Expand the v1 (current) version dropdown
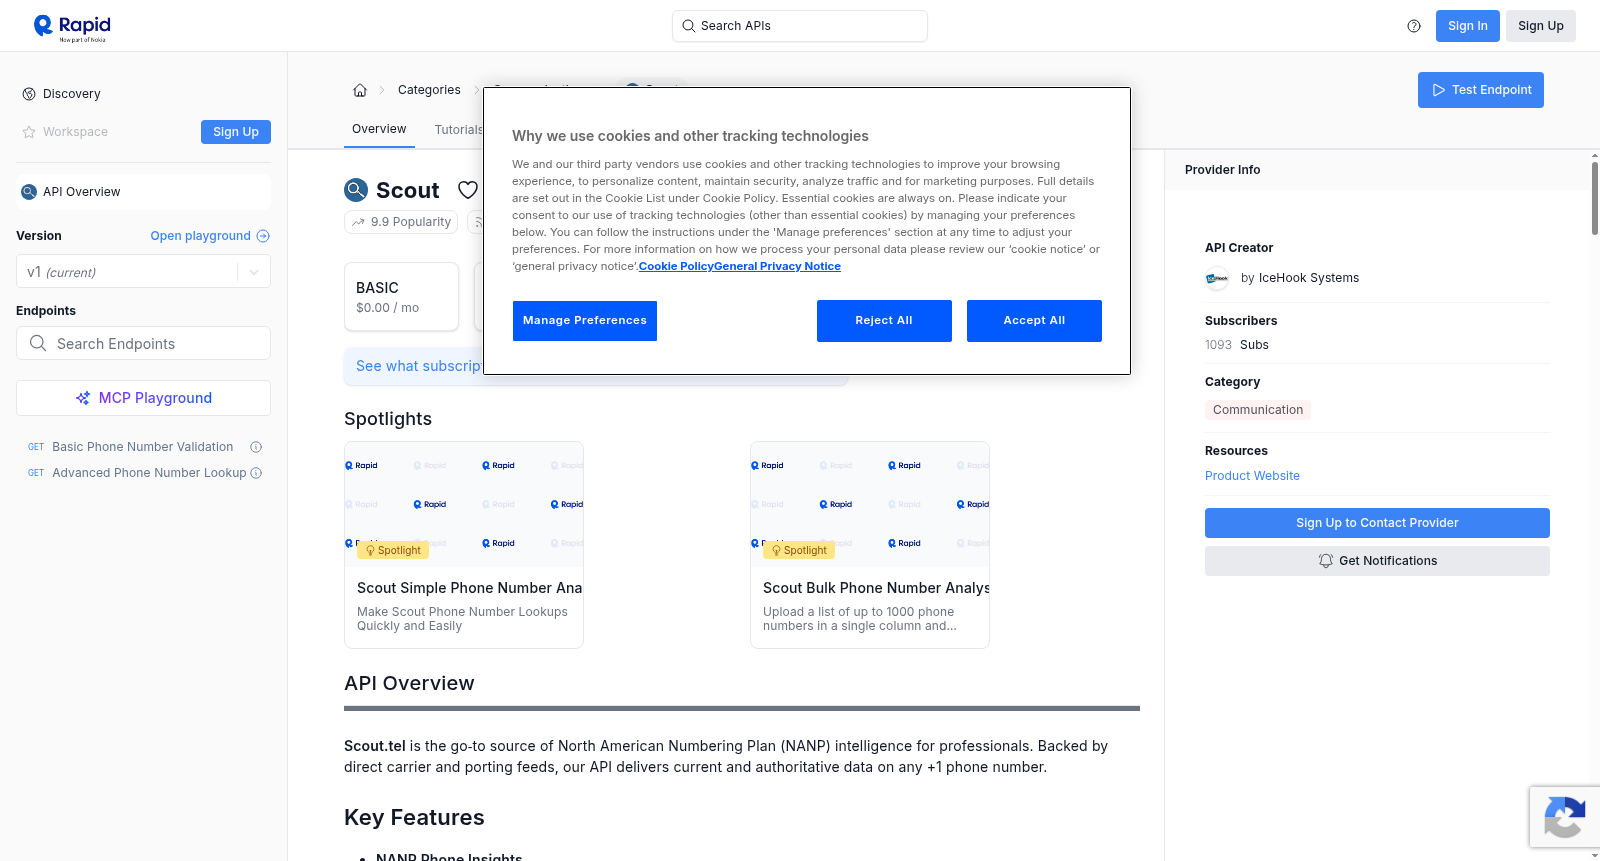Image resolution: width=1600 pixels, height=861 pixels. tap(143, 272)
